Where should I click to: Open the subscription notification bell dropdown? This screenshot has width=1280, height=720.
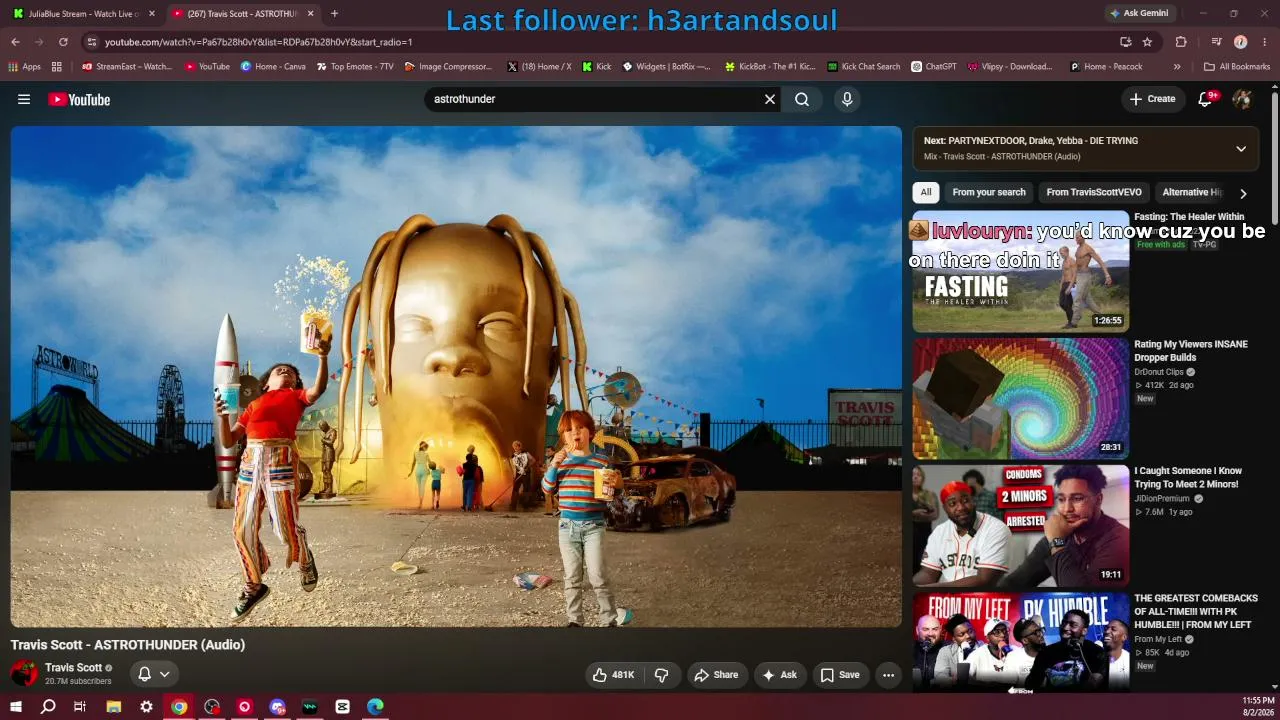154,674
